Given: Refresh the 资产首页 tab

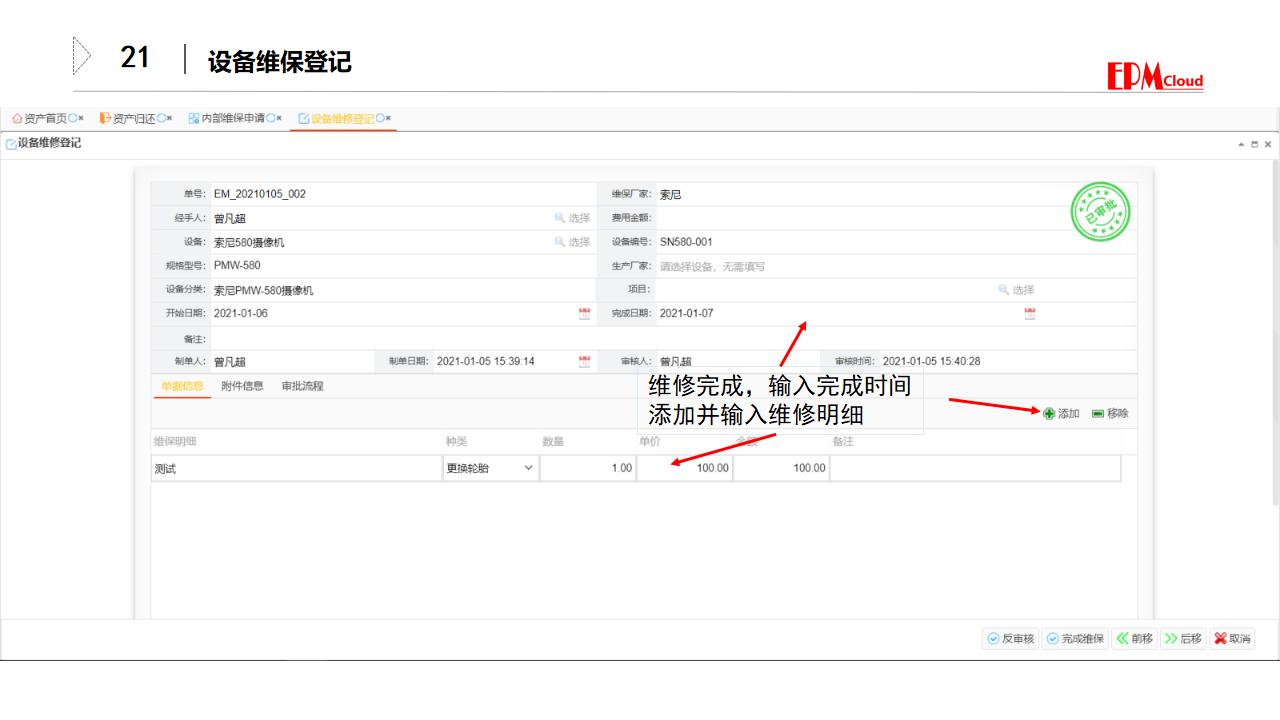Looking at the screenshot, I should click(72, 118).
